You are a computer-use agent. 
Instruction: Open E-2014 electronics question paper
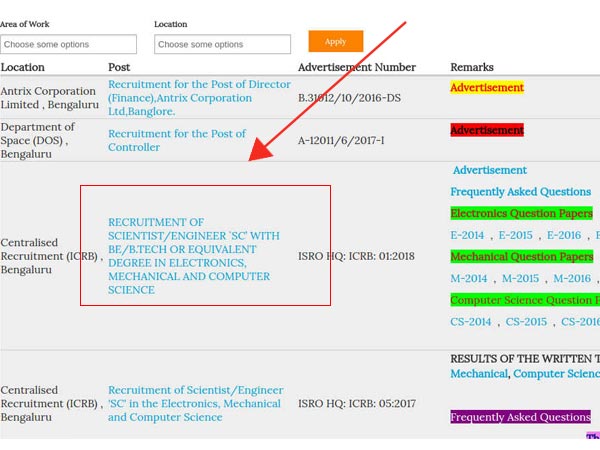(x=467, y=235)
